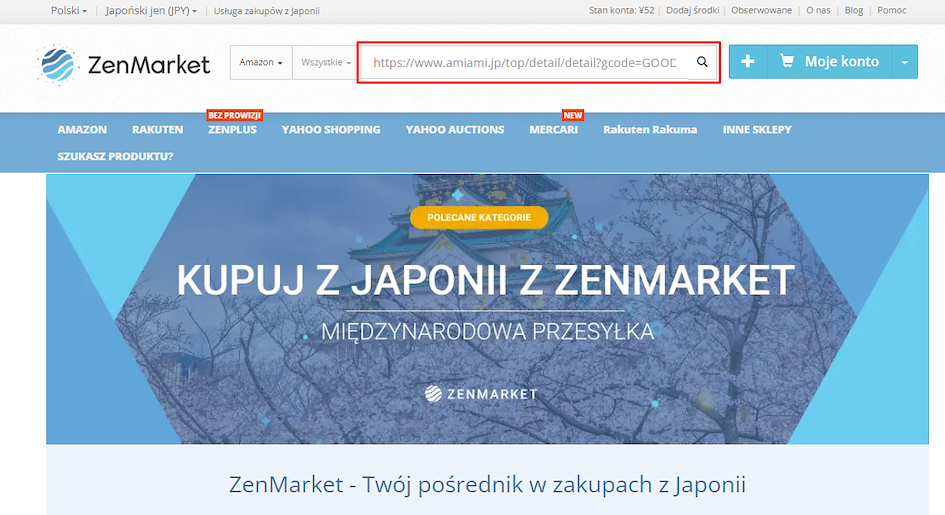Open the Moje konto dropdown arrow
This screenshot has width=945, height=515.
pyautogui.click(x=905, y=61)
